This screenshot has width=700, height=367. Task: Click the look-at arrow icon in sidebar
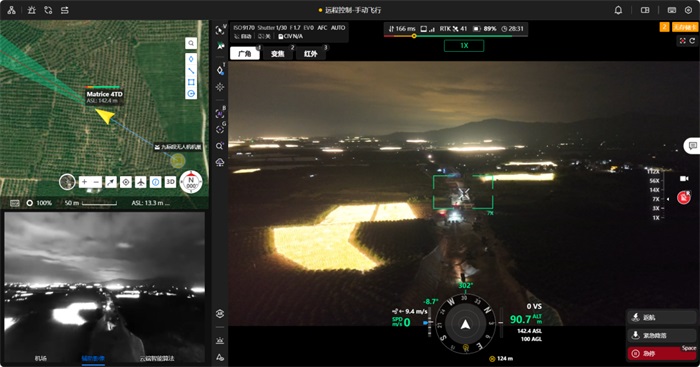pyautogui.click(x=220, y=46)
